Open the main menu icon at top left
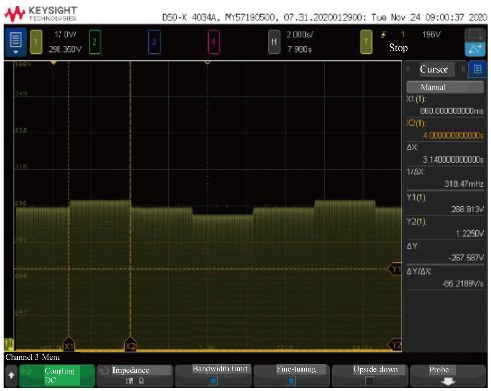Viewport: 491px width, 391px height. pyautogui.click(x=16, y=42)
